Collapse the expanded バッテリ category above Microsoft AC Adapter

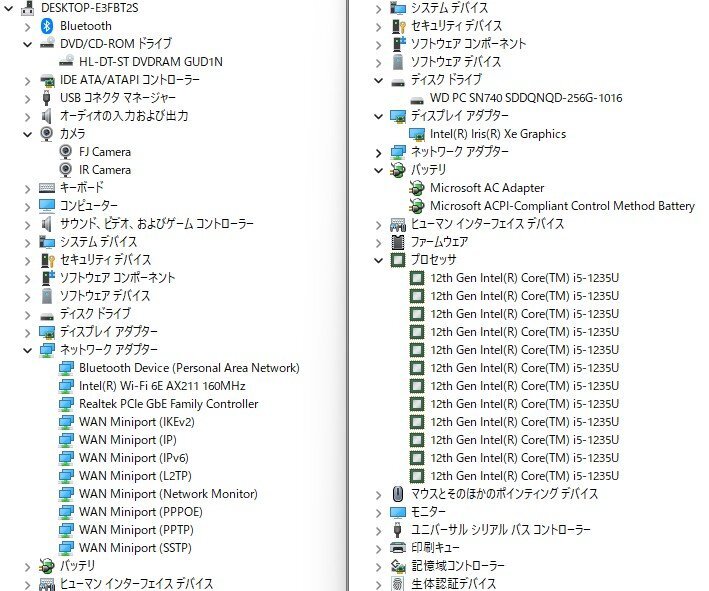click(378, 170)
